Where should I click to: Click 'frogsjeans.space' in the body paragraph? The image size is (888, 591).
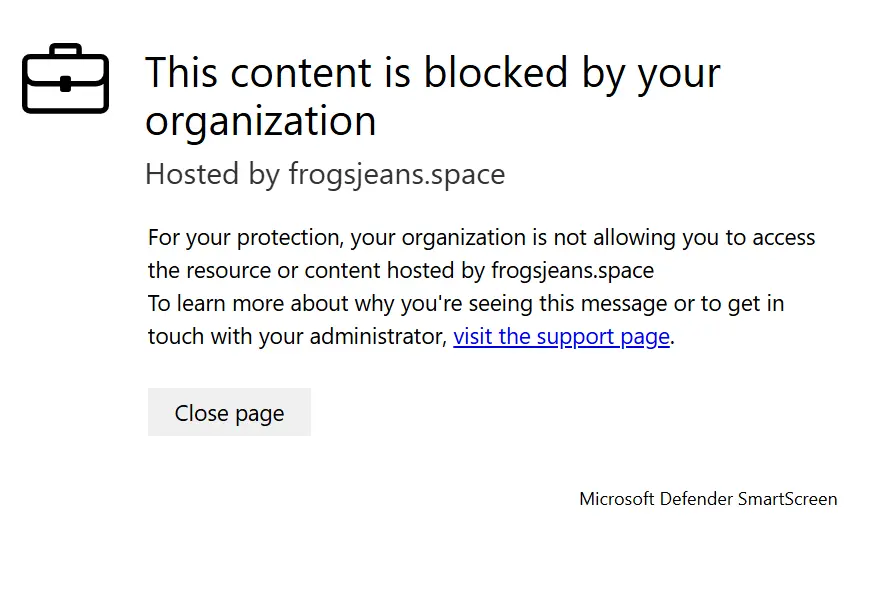pos(573,271)
